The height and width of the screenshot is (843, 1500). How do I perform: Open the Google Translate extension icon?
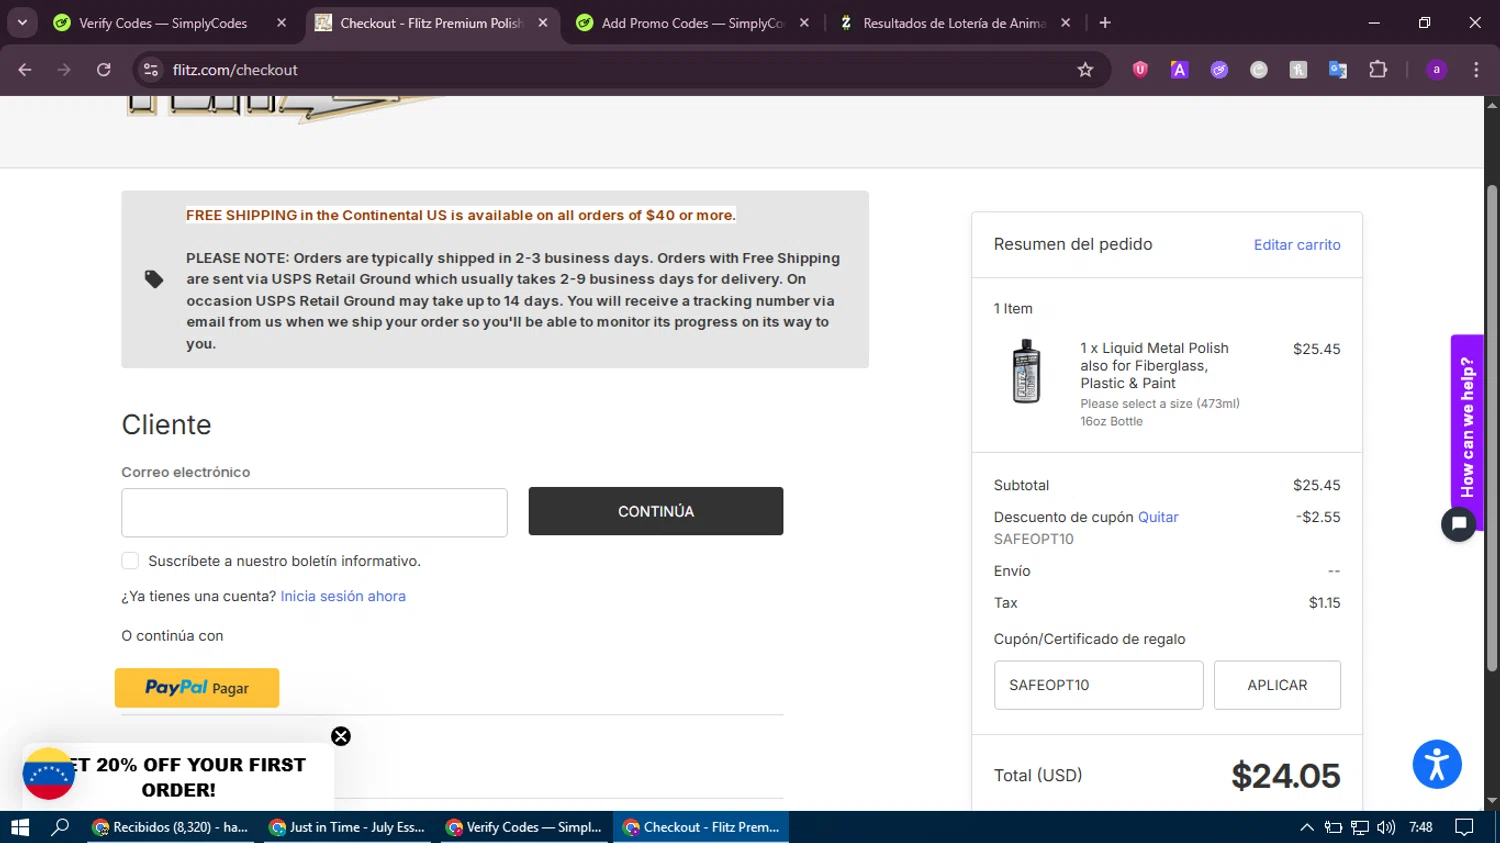(1338, 70)
